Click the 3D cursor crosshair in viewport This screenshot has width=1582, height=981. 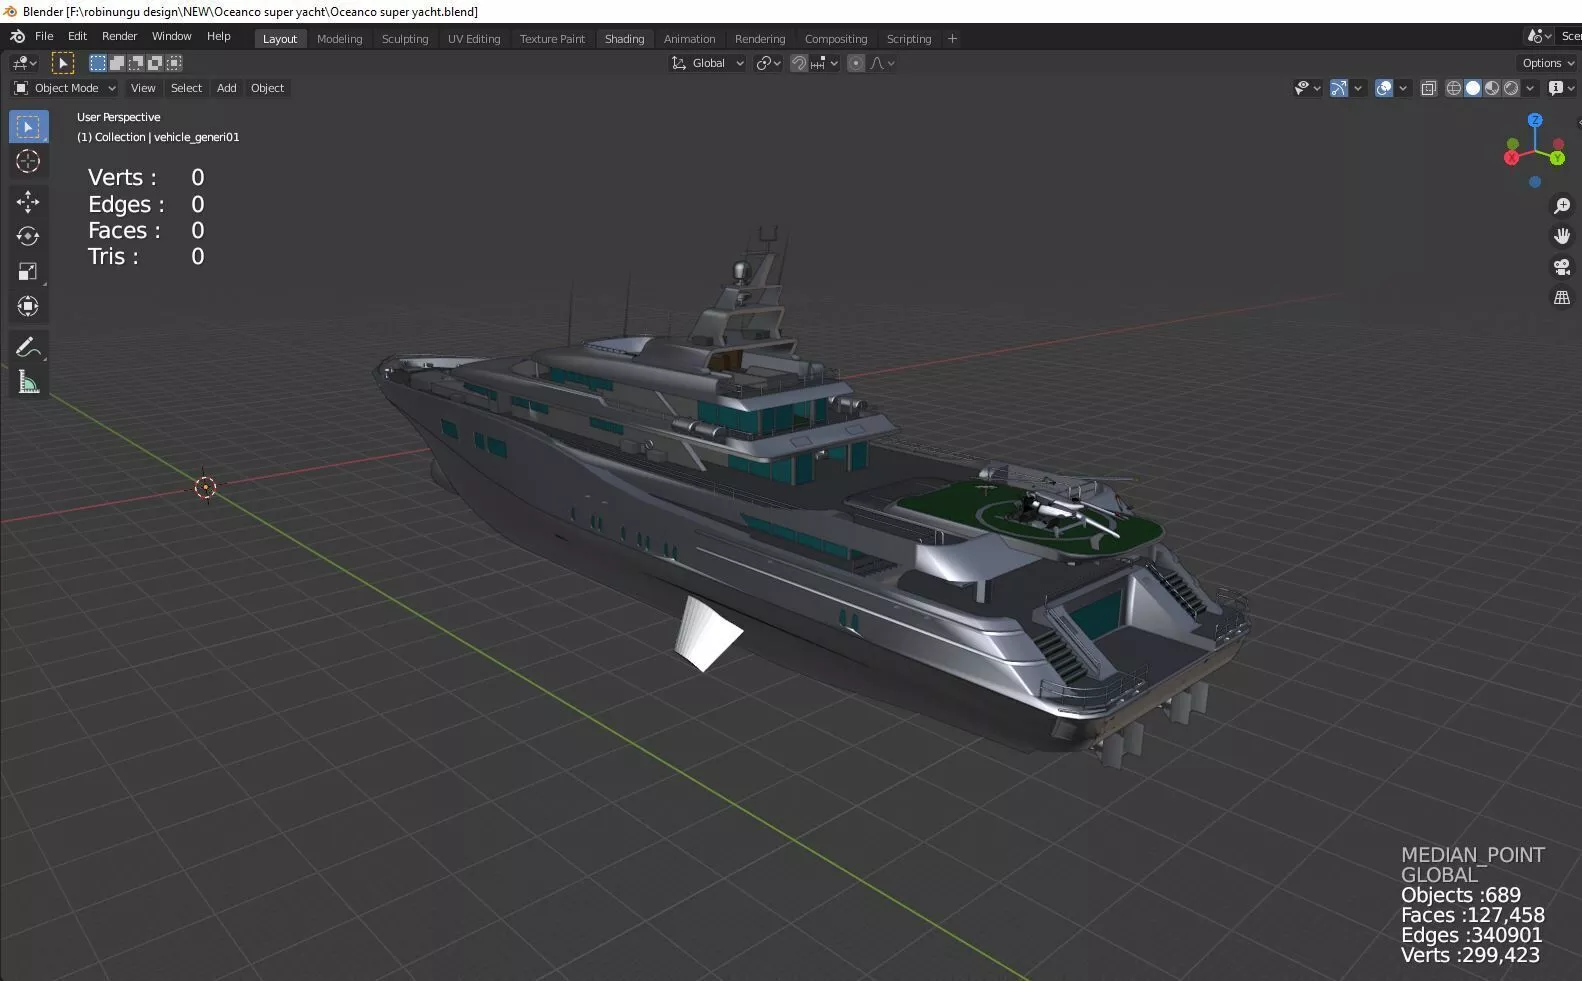click(206, 487)
